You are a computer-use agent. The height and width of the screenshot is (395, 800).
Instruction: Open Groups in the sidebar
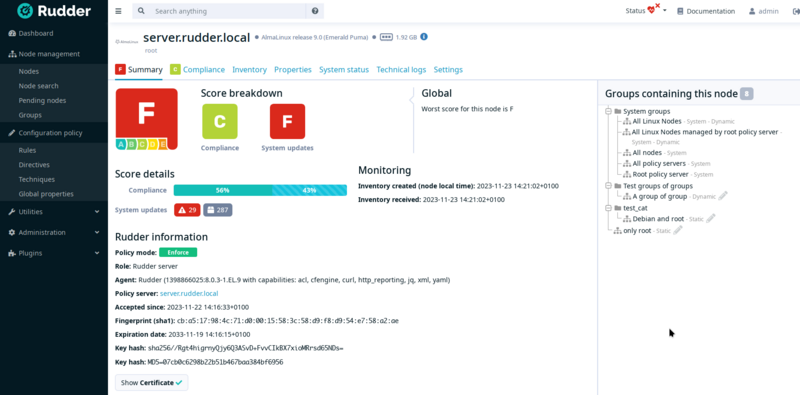click(54, 115)
